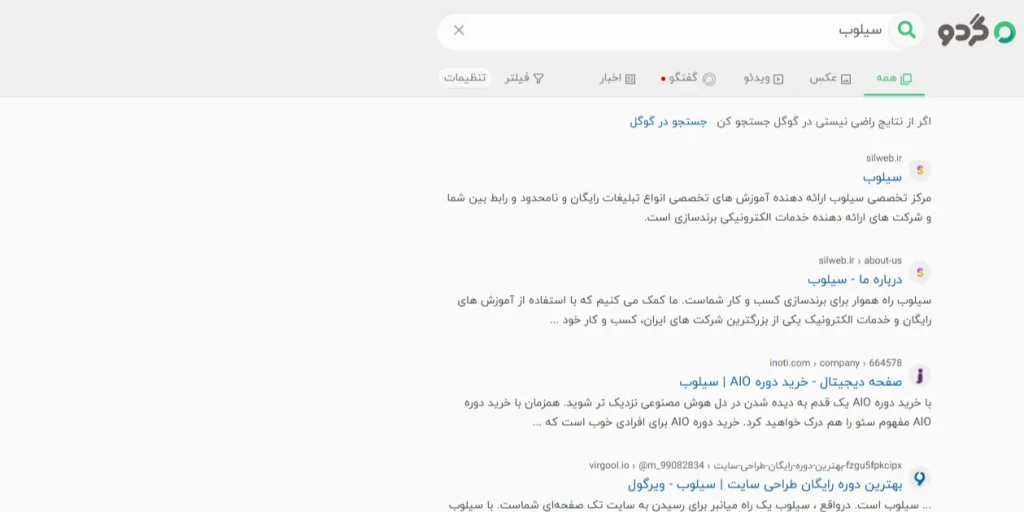1024x512 pixels.
Task: Open the گفتگو tab
Action: pyautogui.click(x=688, y=78)
